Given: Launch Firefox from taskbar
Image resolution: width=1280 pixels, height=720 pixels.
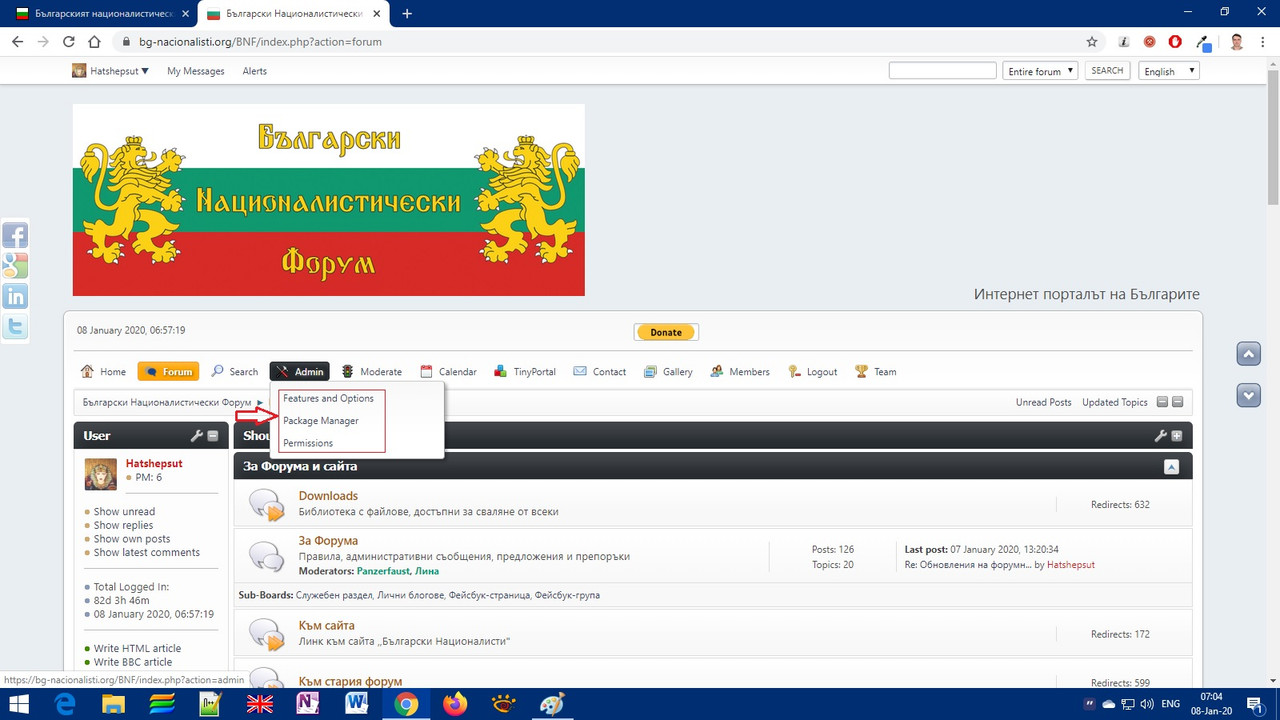Looking at the screenshot, I should (x=455, y=704).
